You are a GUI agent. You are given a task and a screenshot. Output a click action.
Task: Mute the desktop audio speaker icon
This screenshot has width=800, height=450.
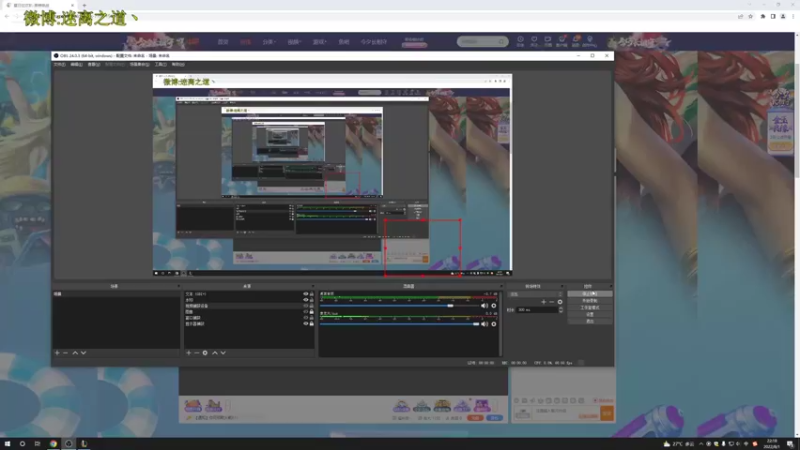pyautogui.click(x=484, y=306)
